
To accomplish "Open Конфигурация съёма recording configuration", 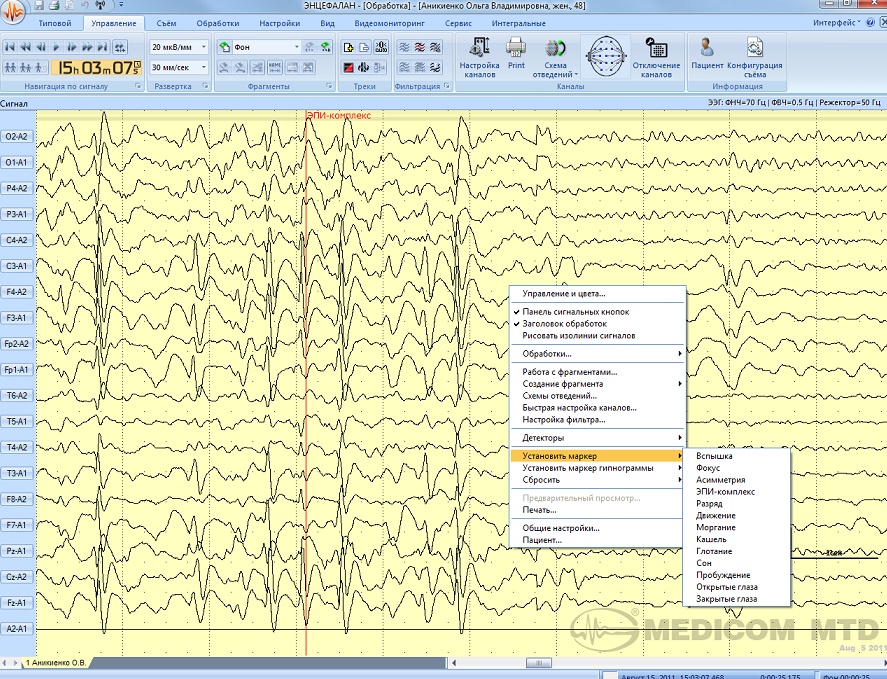I will click(755, 57).
